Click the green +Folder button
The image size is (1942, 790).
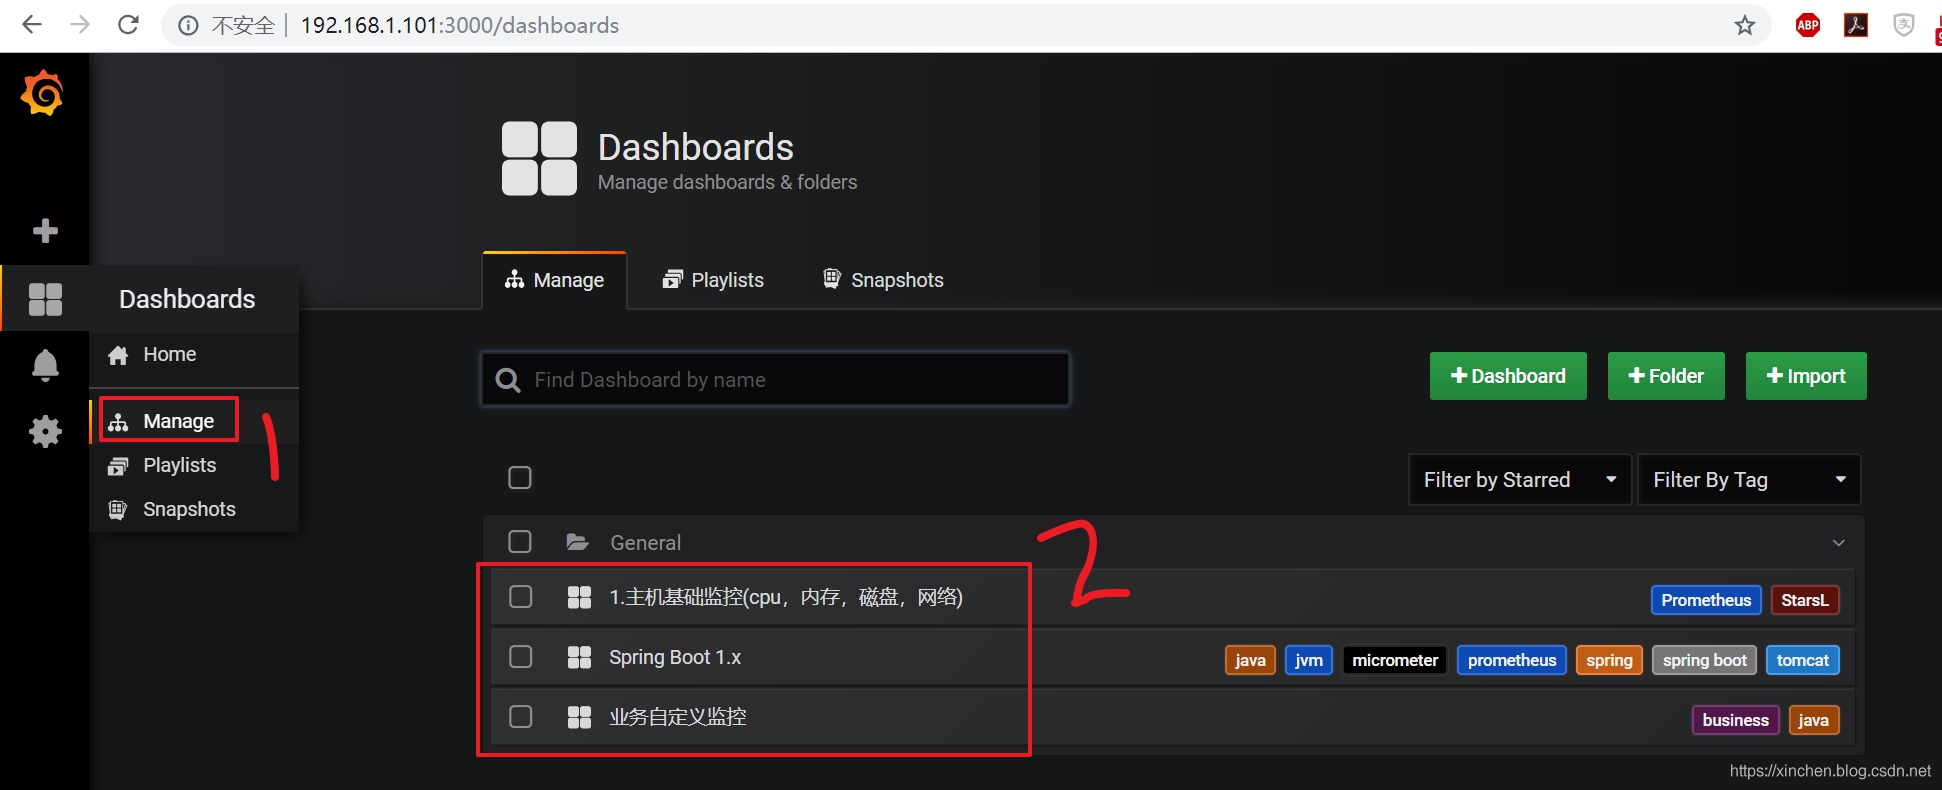point(1666,376)
